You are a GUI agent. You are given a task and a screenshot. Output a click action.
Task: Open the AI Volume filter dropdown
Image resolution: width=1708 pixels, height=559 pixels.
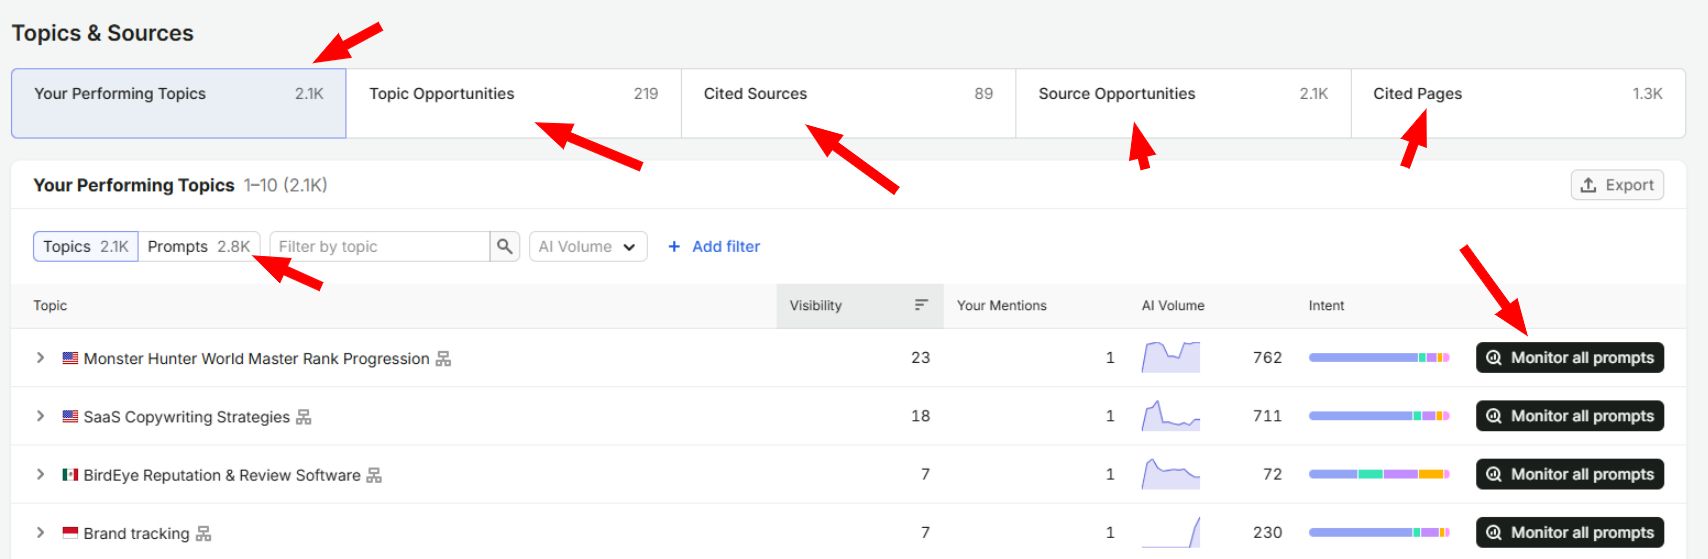588,246
